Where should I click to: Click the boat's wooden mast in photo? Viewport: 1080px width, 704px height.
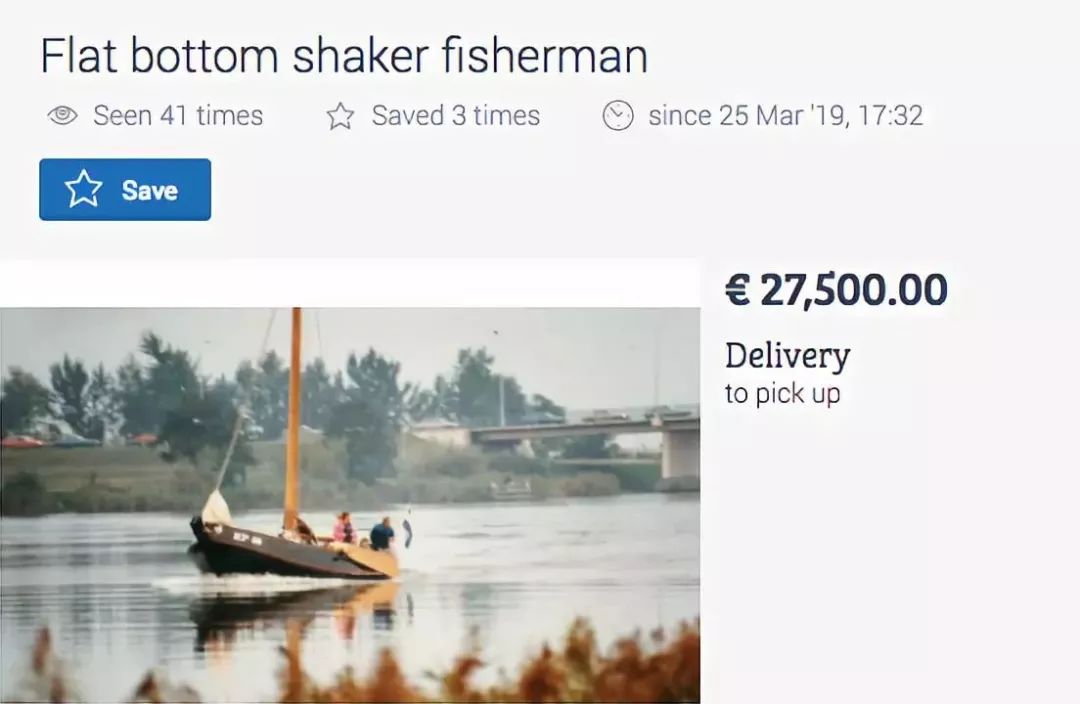pos(294,419)
